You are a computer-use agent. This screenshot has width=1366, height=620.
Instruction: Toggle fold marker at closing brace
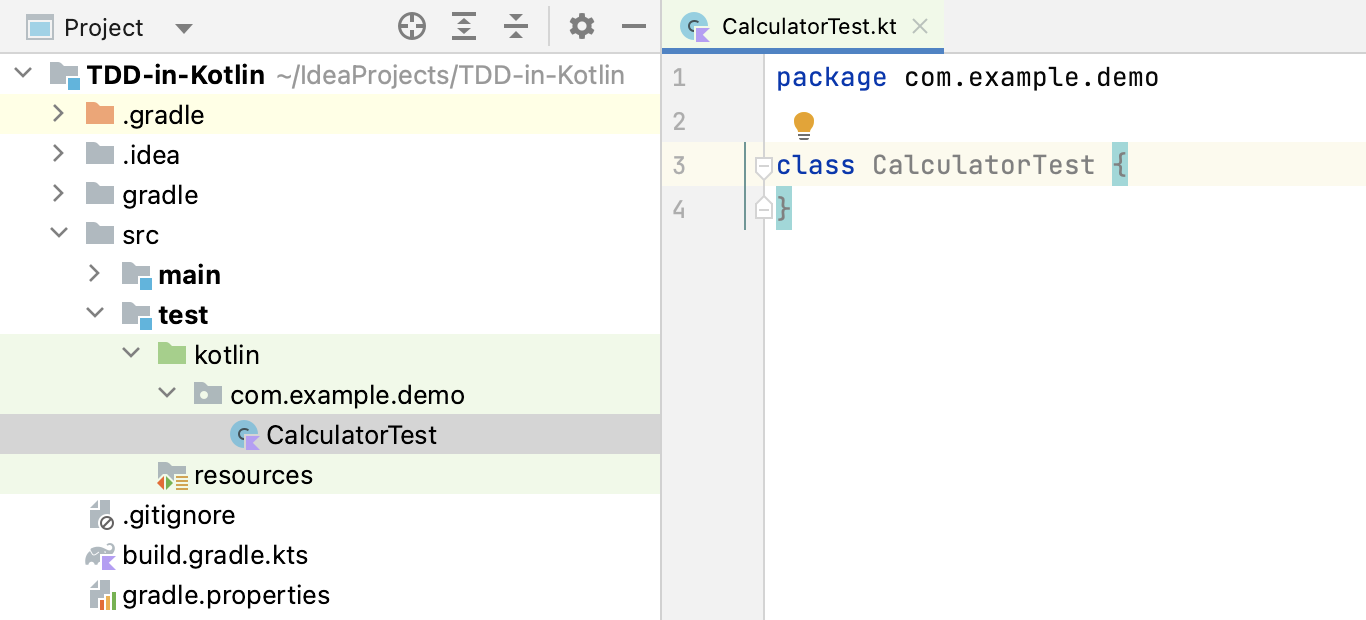[x=763, y=209]
